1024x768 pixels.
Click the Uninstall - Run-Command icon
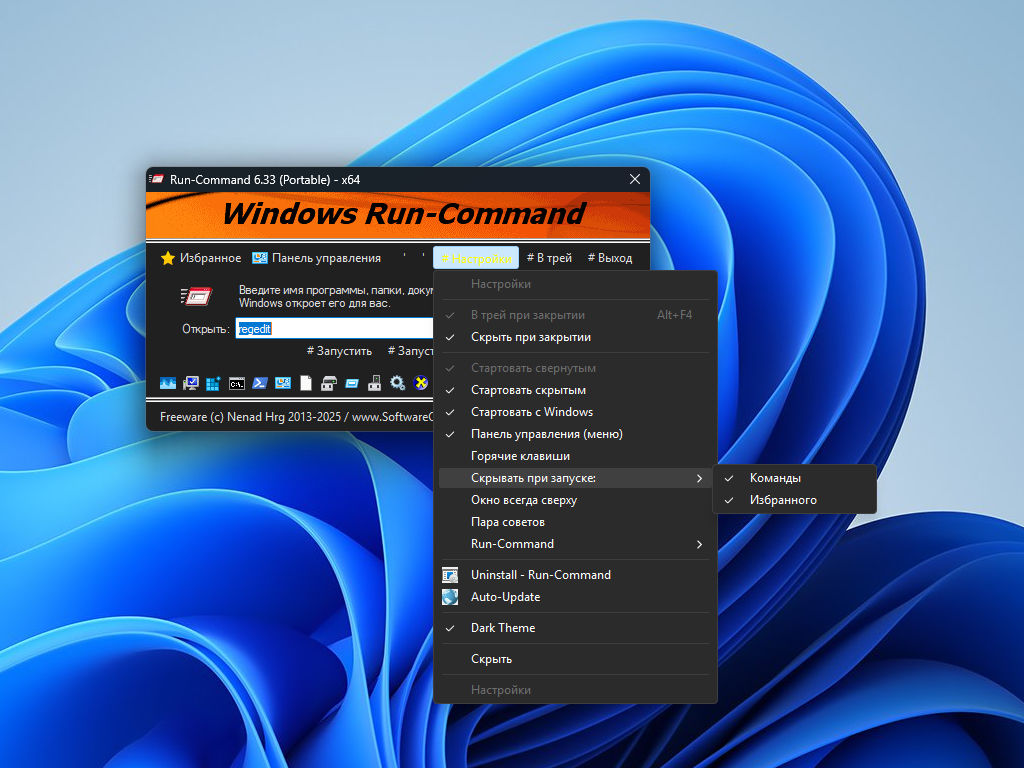(x=451, y=575)
